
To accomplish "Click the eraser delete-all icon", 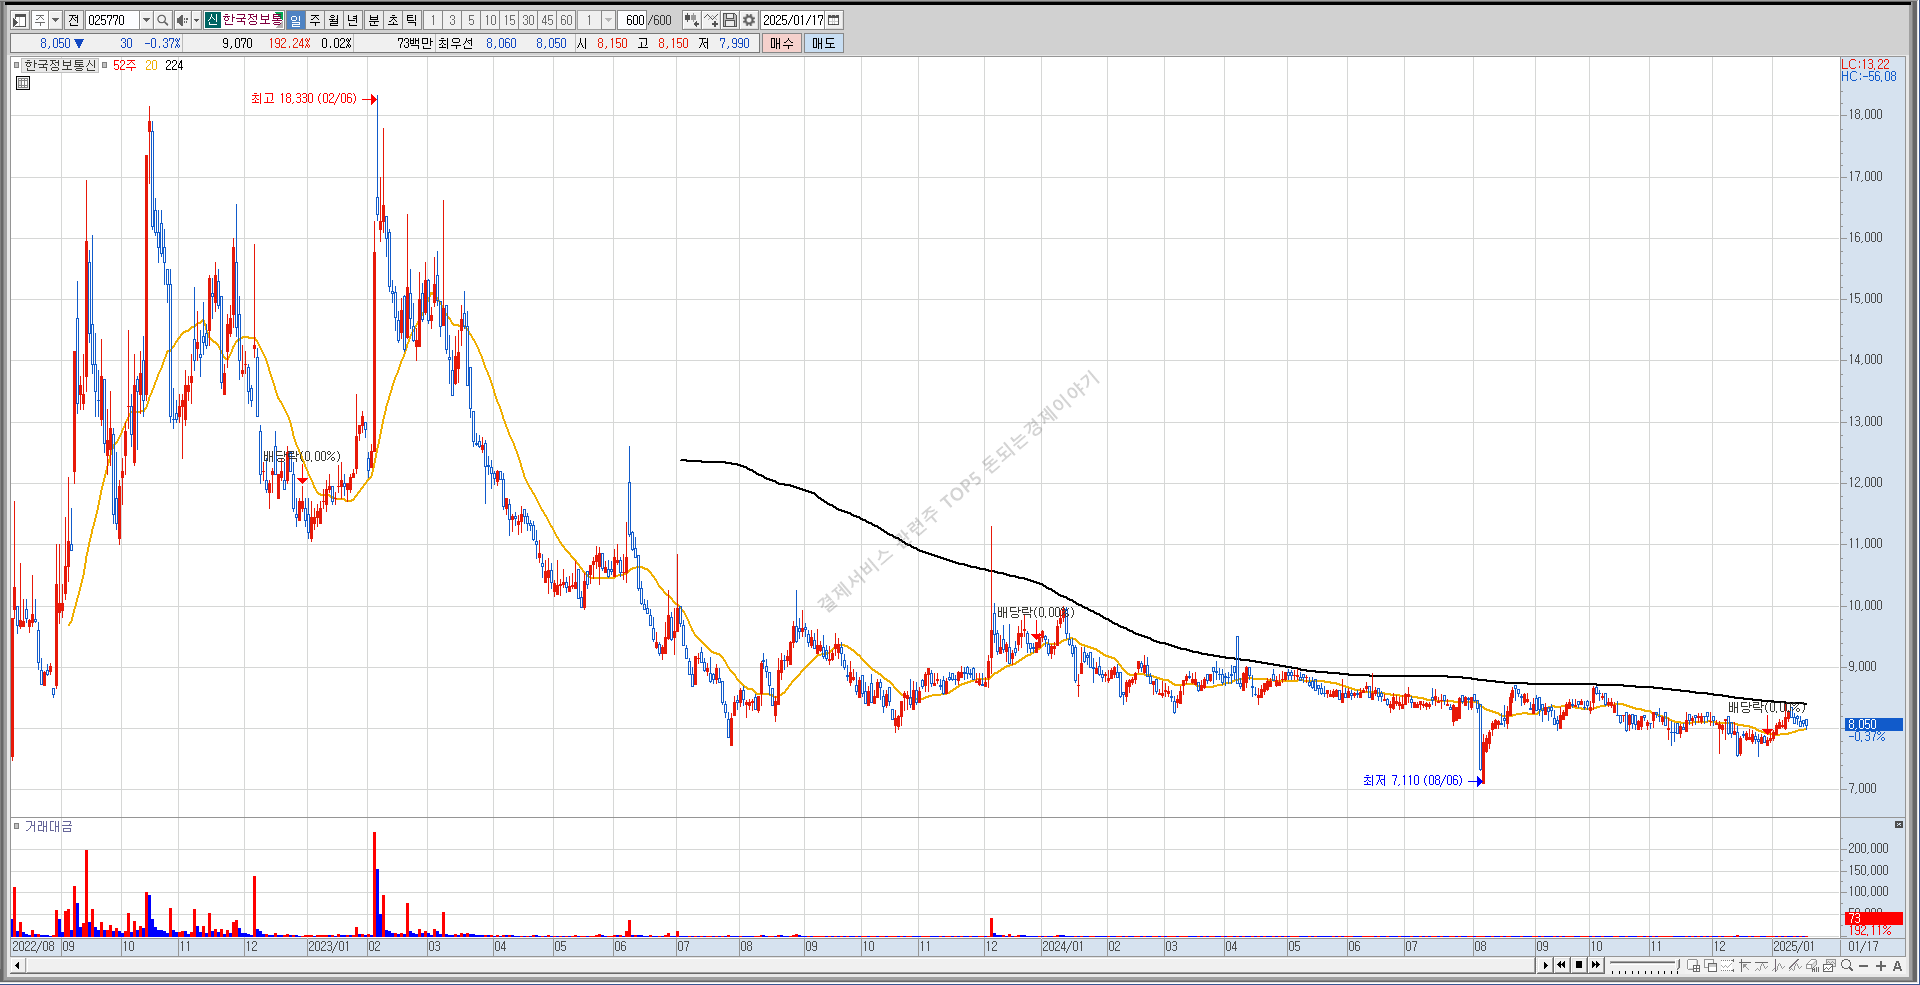I will (x=1813, y=965).
